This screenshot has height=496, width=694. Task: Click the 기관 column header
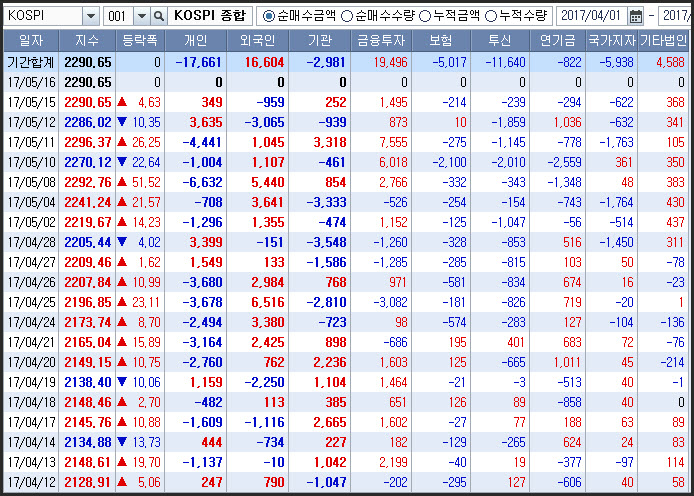(x=320, y=41)
